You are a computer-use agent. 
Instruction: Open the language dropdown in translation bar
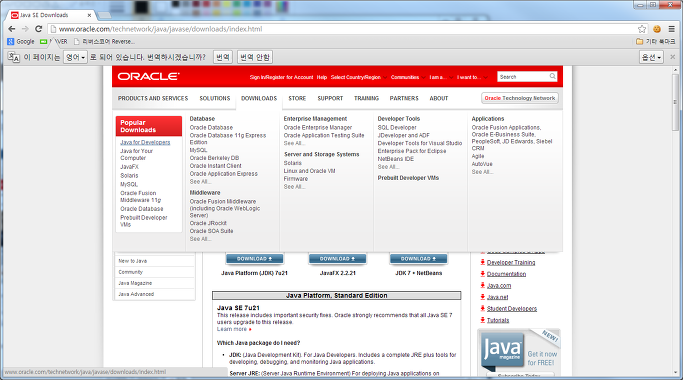[75, 57]
